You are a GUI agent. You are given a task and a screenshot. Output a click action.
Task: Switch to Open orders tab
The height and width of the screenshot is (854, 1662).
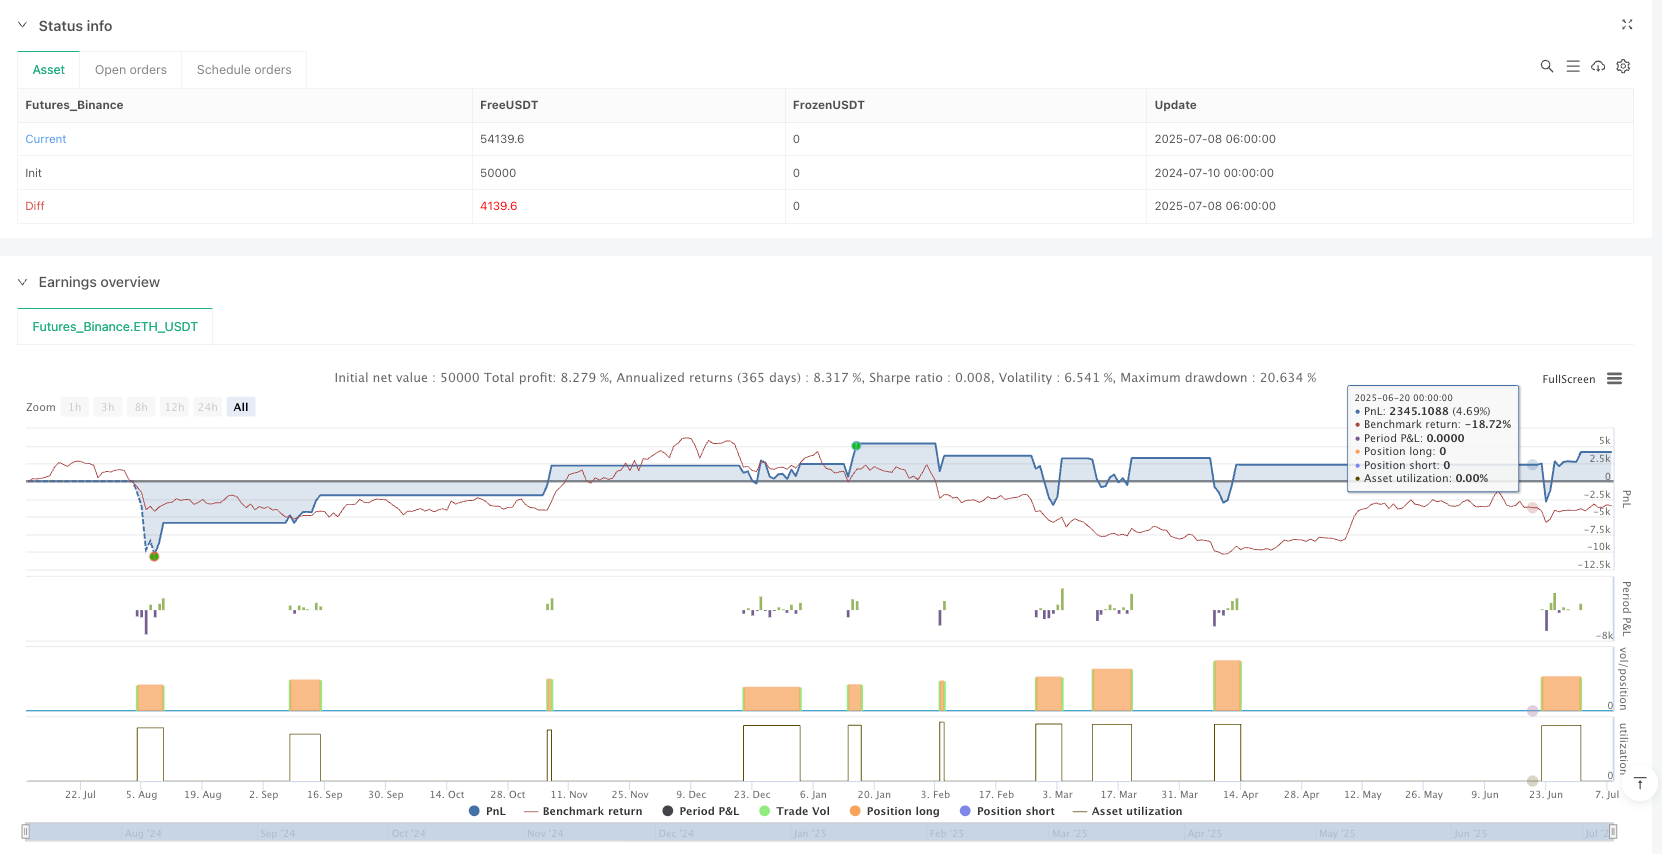tap(131, 70)
